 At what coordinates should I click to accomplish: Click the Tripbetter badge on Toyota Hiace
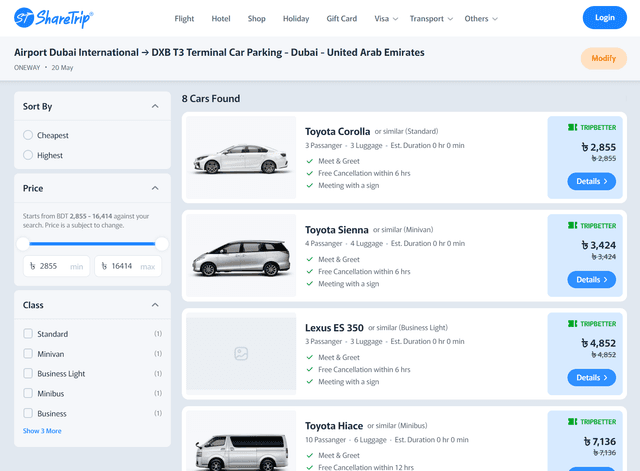coord(592,422)
